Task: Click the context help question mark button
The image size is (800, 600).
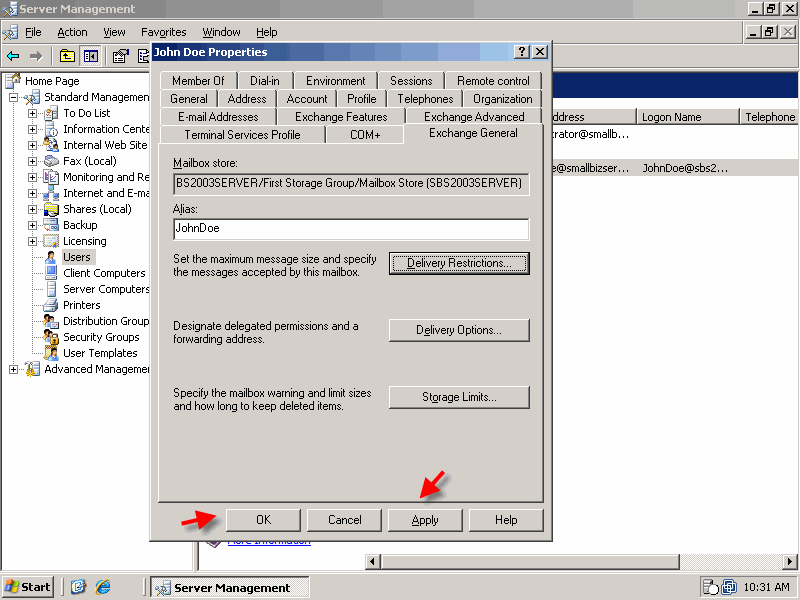Action: coord(521,52)
